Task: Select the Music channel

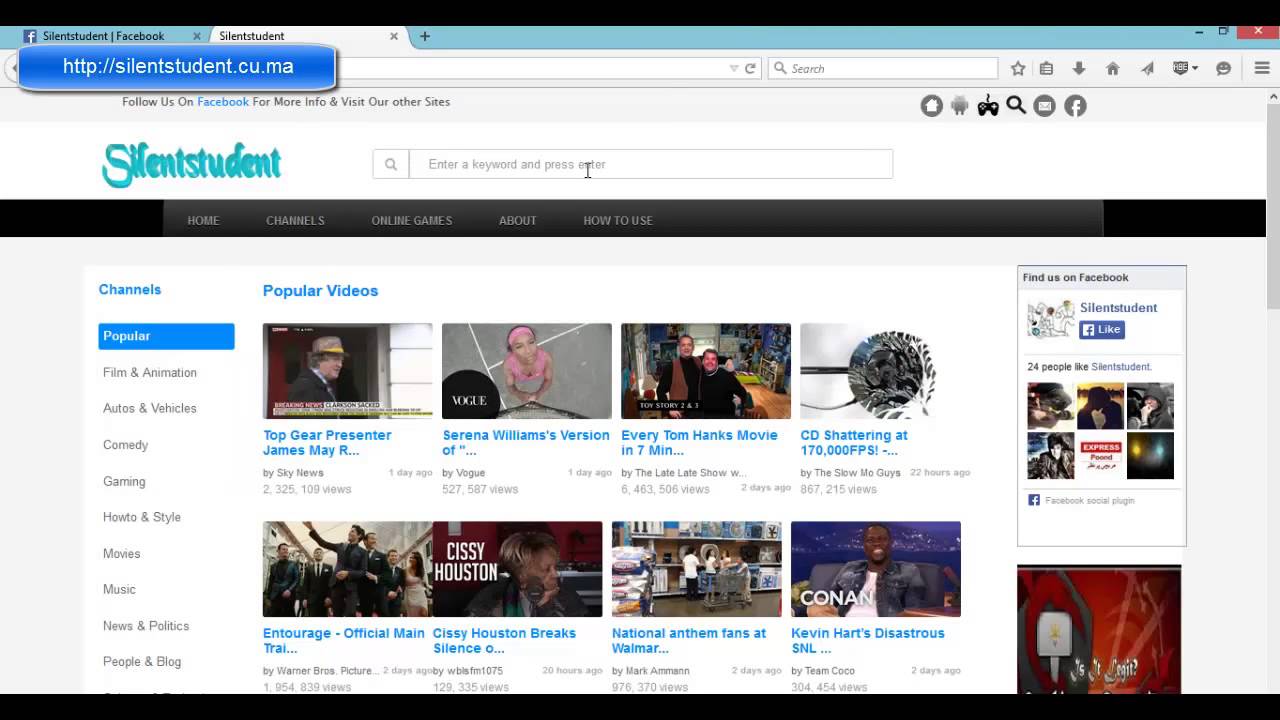Action: 119,590
